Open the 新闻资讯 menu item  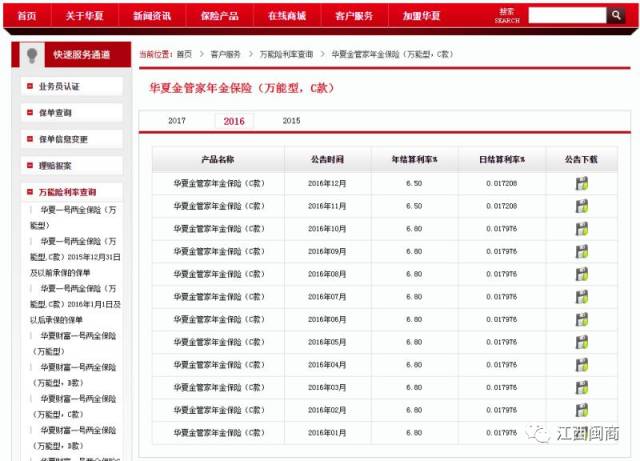click(x=152, y=16)
